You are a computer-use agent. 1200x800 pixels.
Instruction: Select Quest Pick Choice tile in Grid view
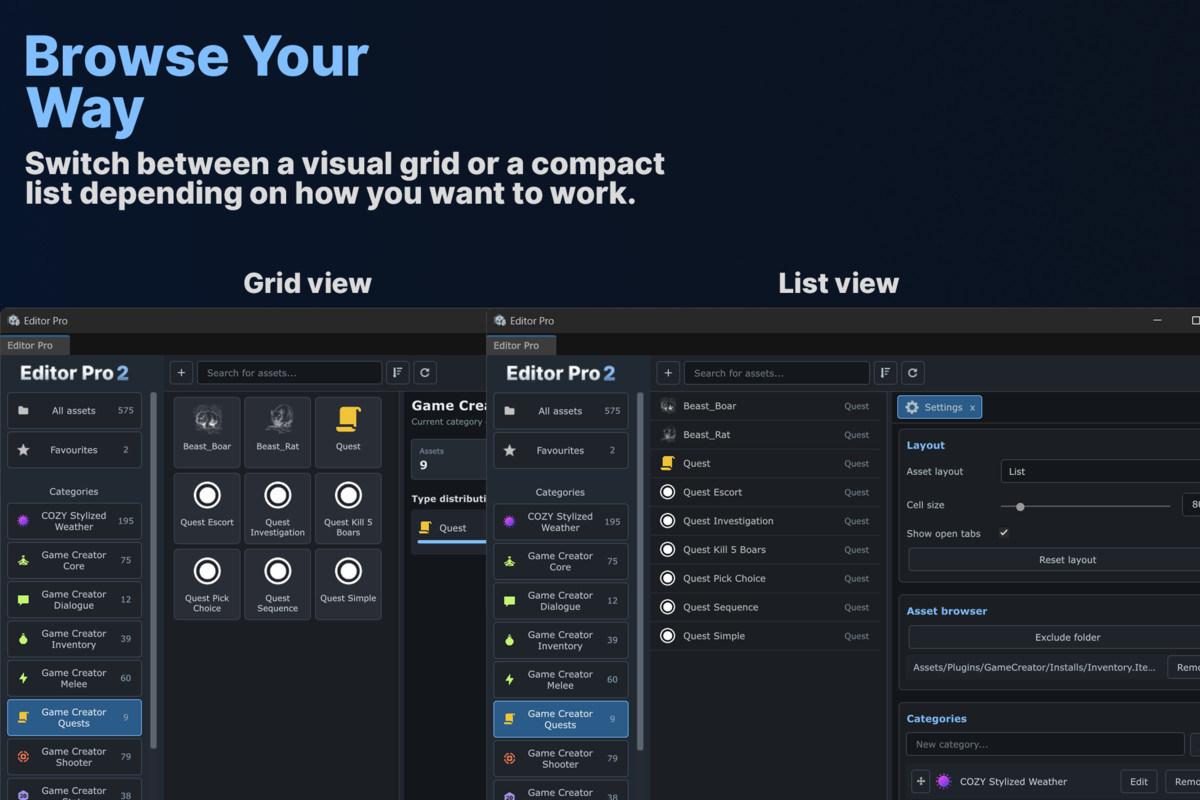(207, 584)
